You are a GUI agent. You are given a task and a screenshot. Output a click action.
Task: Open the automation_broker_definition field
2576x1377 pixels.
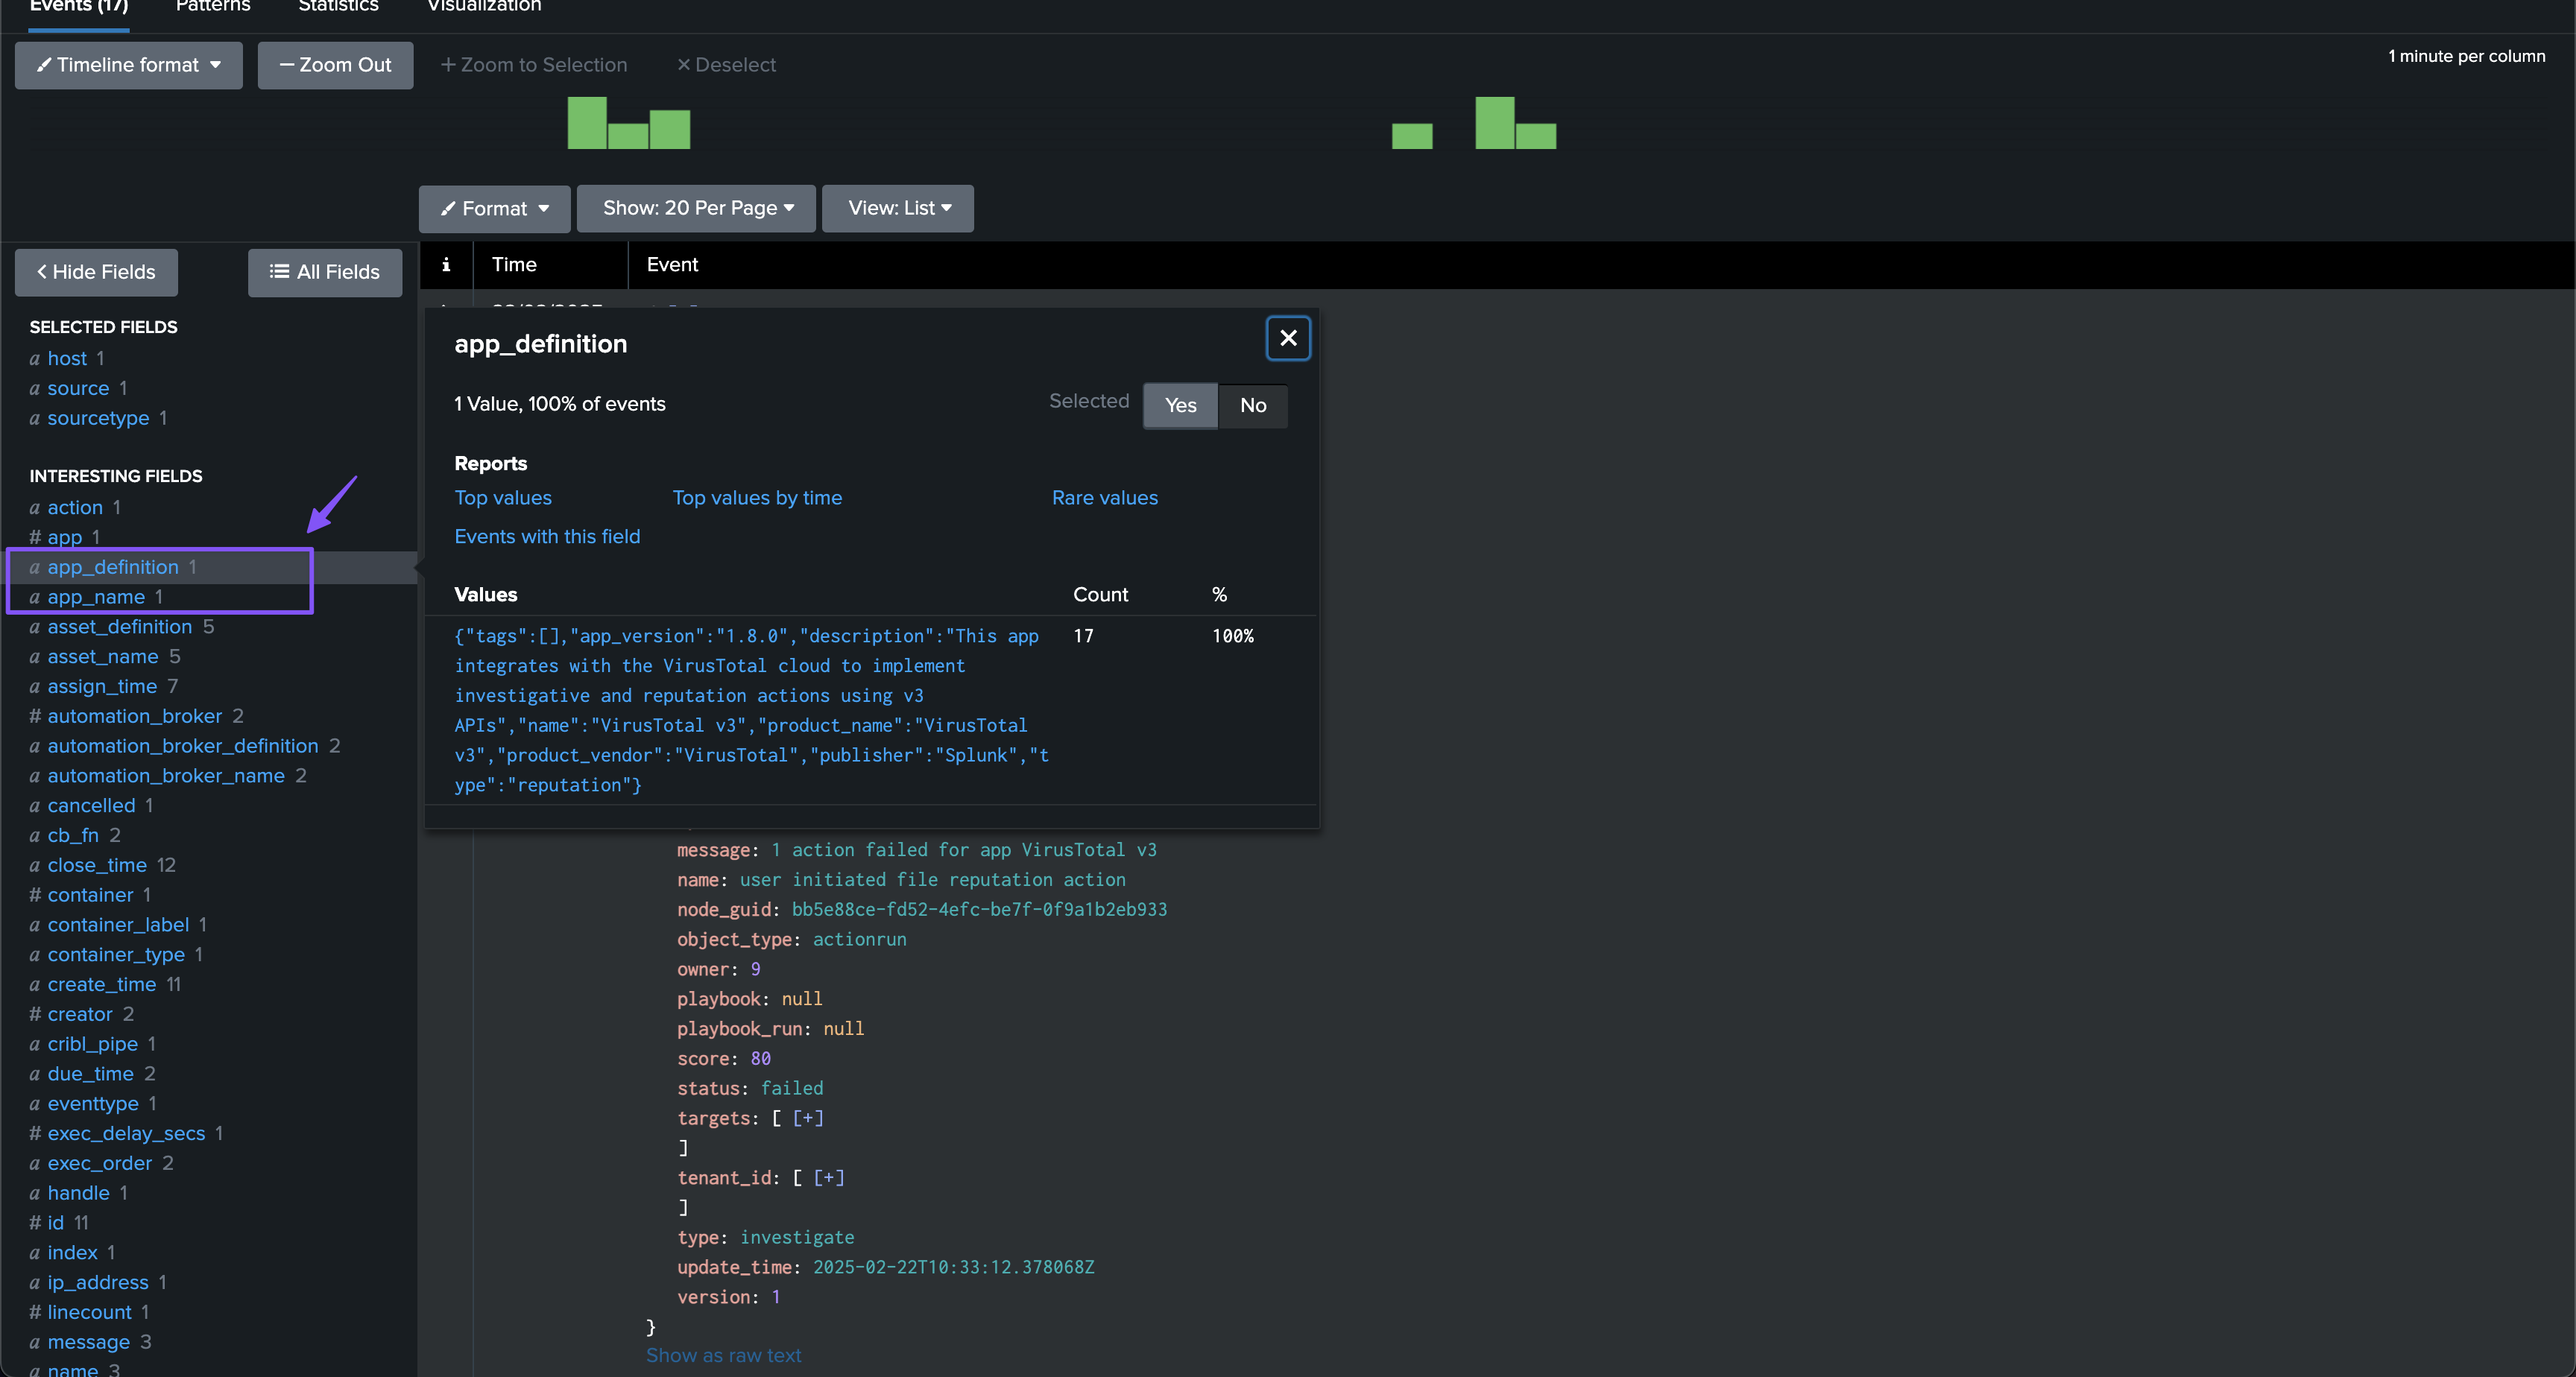click(x=183, y=746)
